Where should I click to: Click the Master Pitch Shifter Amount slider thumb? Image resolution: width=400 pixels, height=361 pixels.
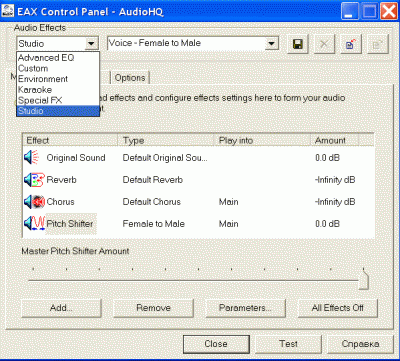coord(363,280)
